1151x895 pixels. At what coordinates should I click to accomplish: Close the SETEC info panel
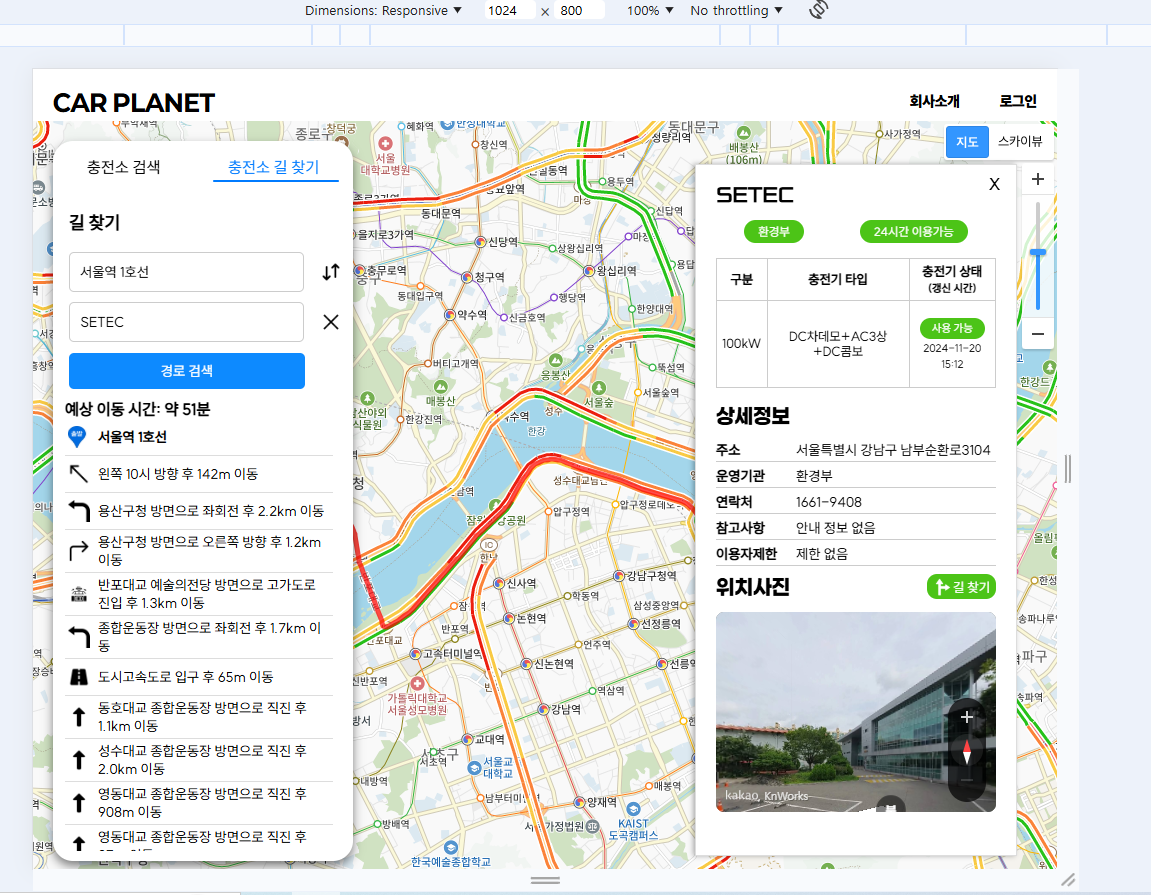(994, 184)
